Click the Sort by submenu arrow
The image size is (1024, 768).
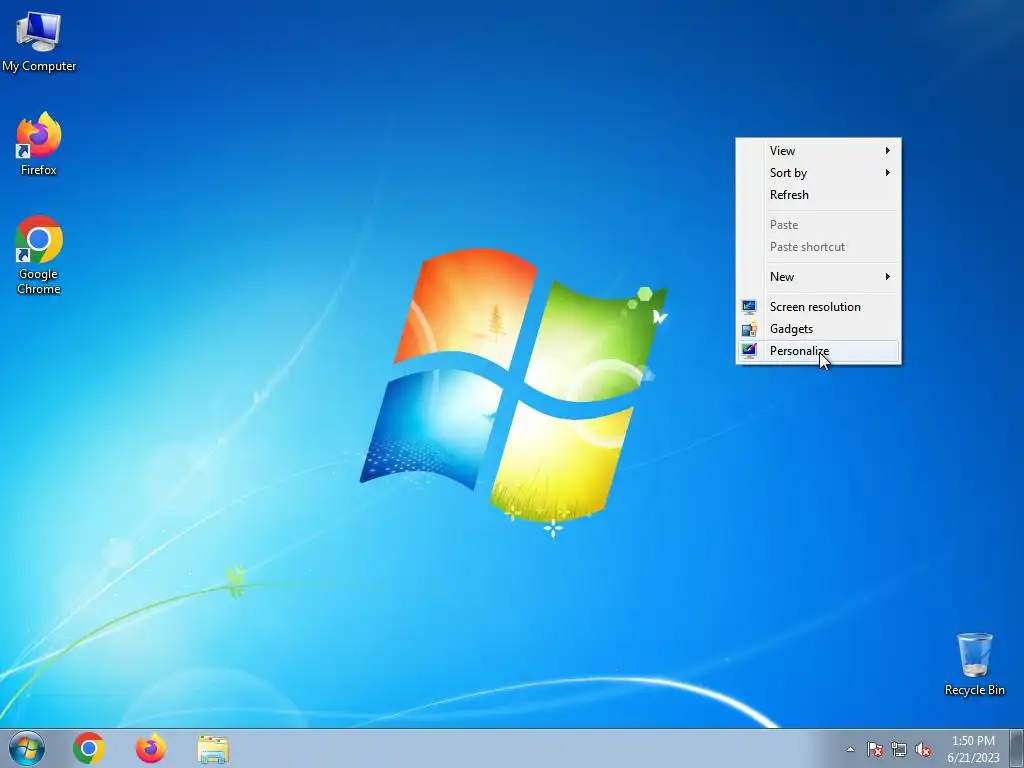pyautogui.click(x=888, y=173)
